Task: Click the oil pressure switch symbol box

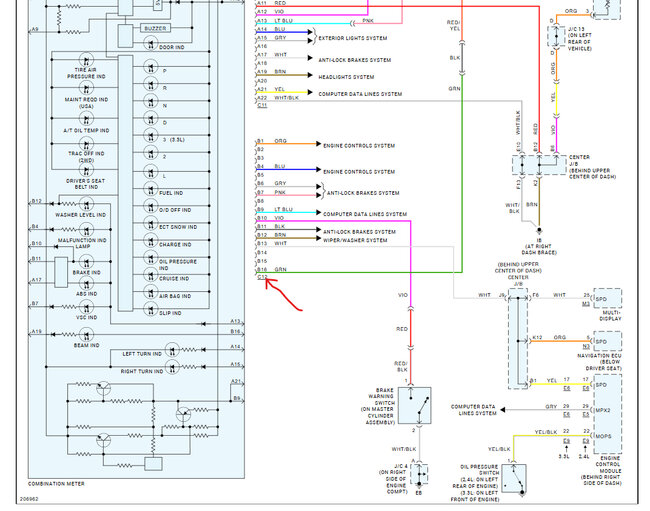Action: click(514, 478)
